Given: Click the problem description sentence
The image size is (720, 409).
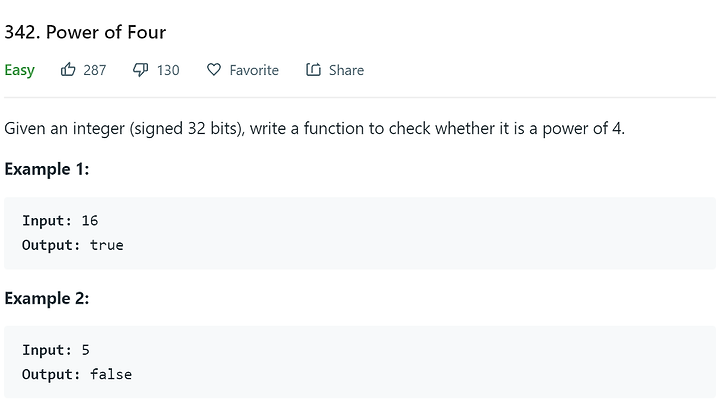Looking at the screenshot, I should 315,129.
